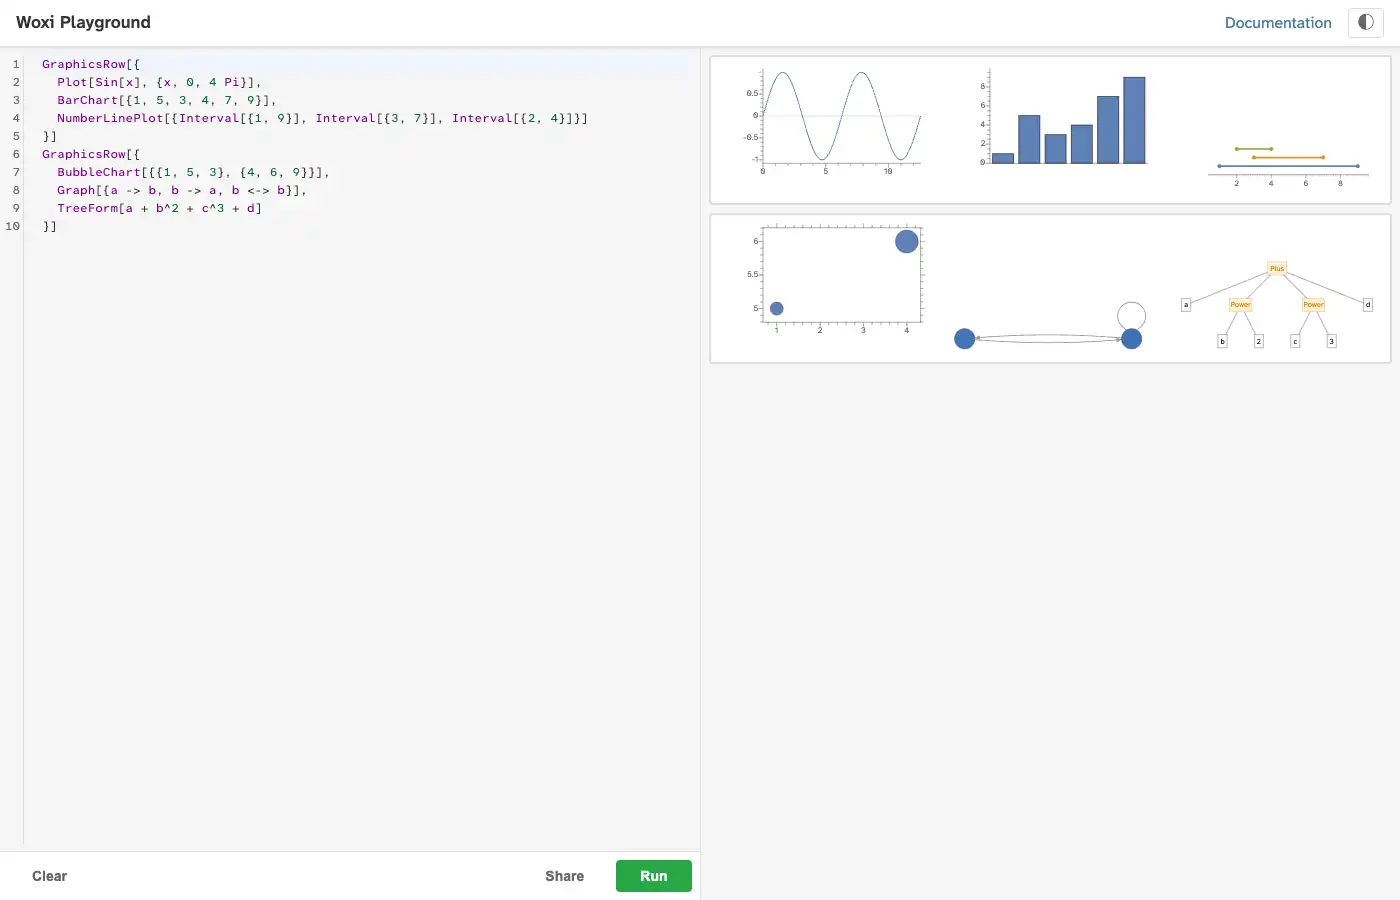Click the tallest bar in the bar chart

(x=1134, y=120)
